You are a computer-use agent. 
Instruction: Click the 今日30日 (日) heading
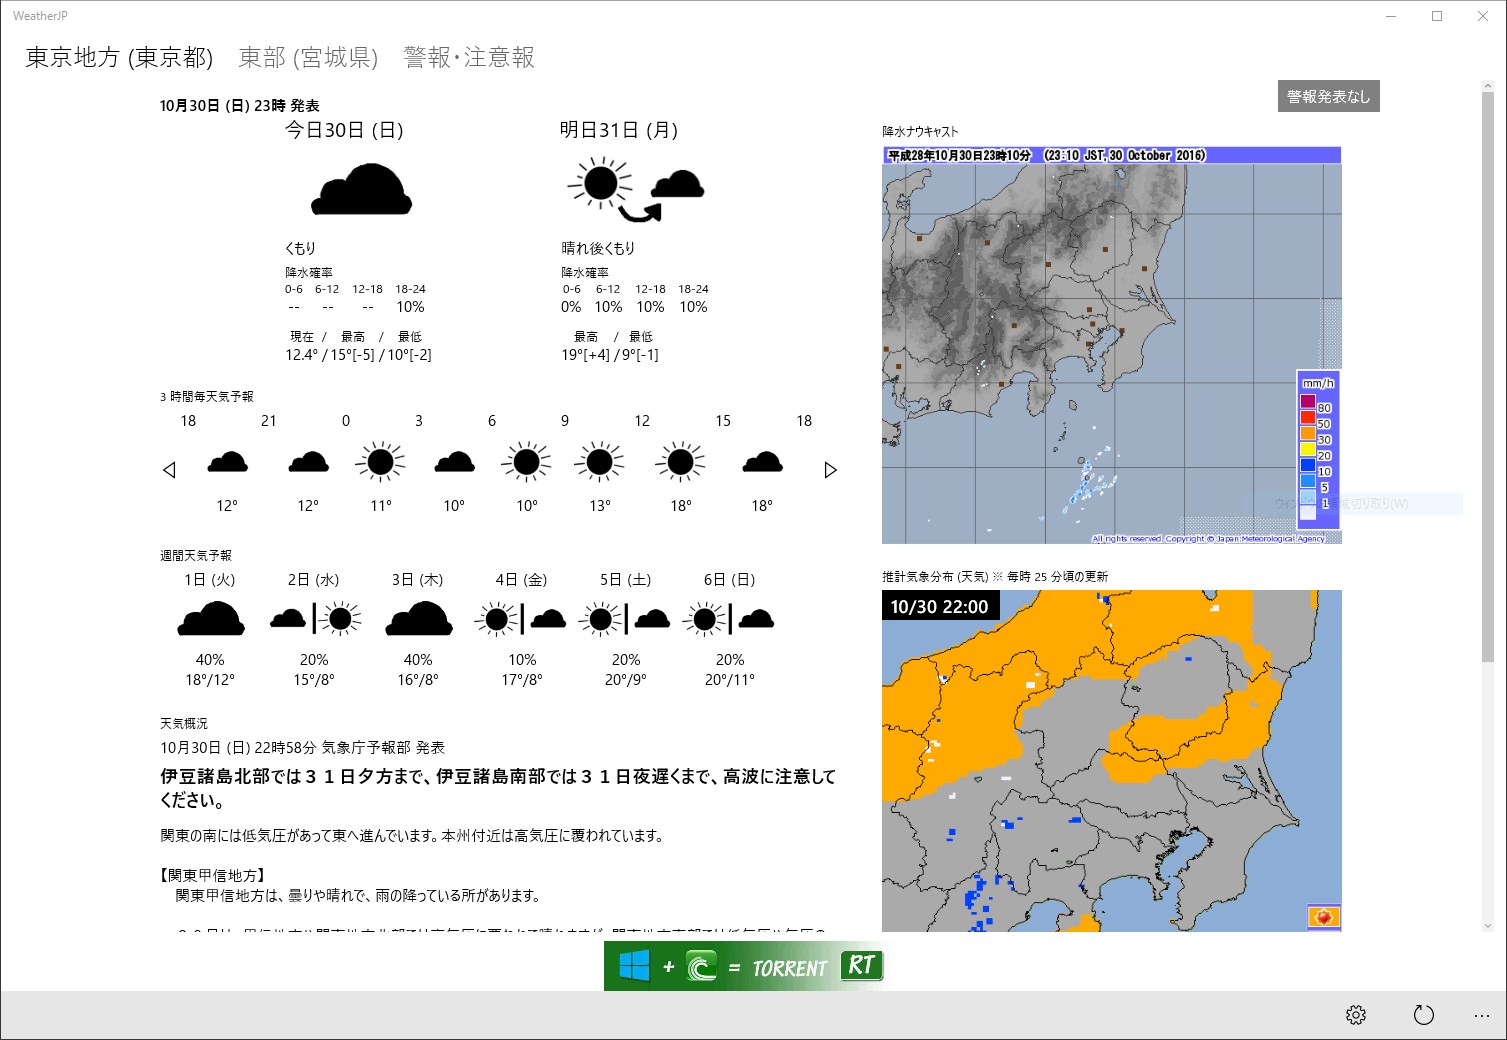point(344,130)
